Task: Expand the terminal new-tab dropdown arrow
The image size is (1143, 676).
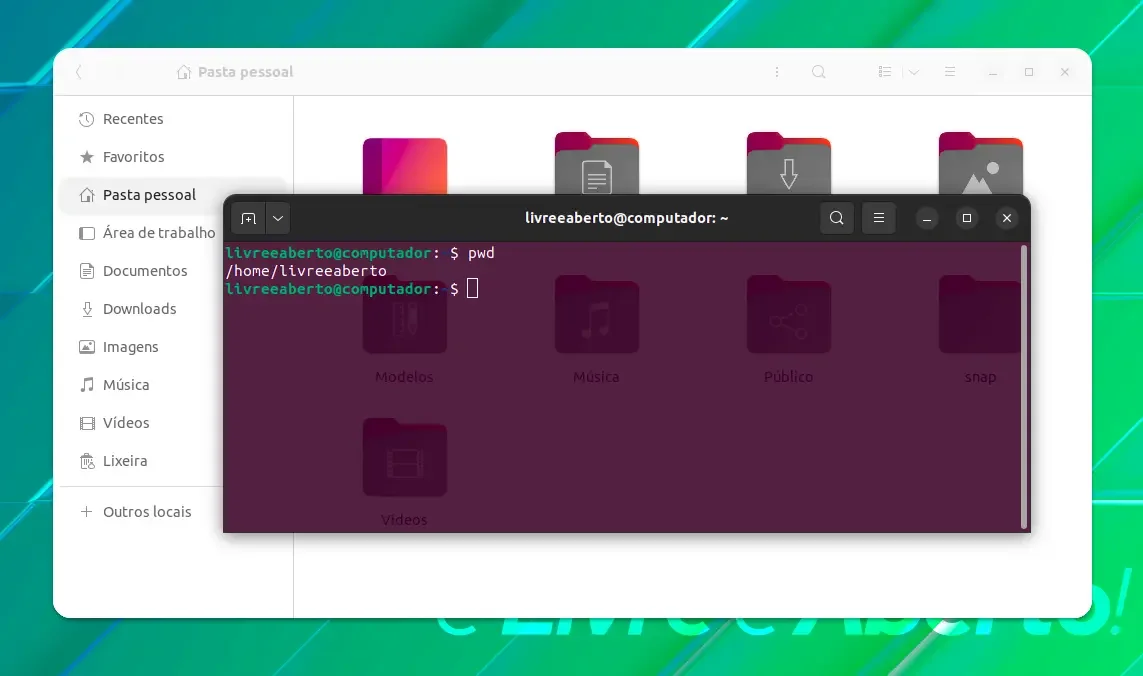Action: [x=278, y=218]
